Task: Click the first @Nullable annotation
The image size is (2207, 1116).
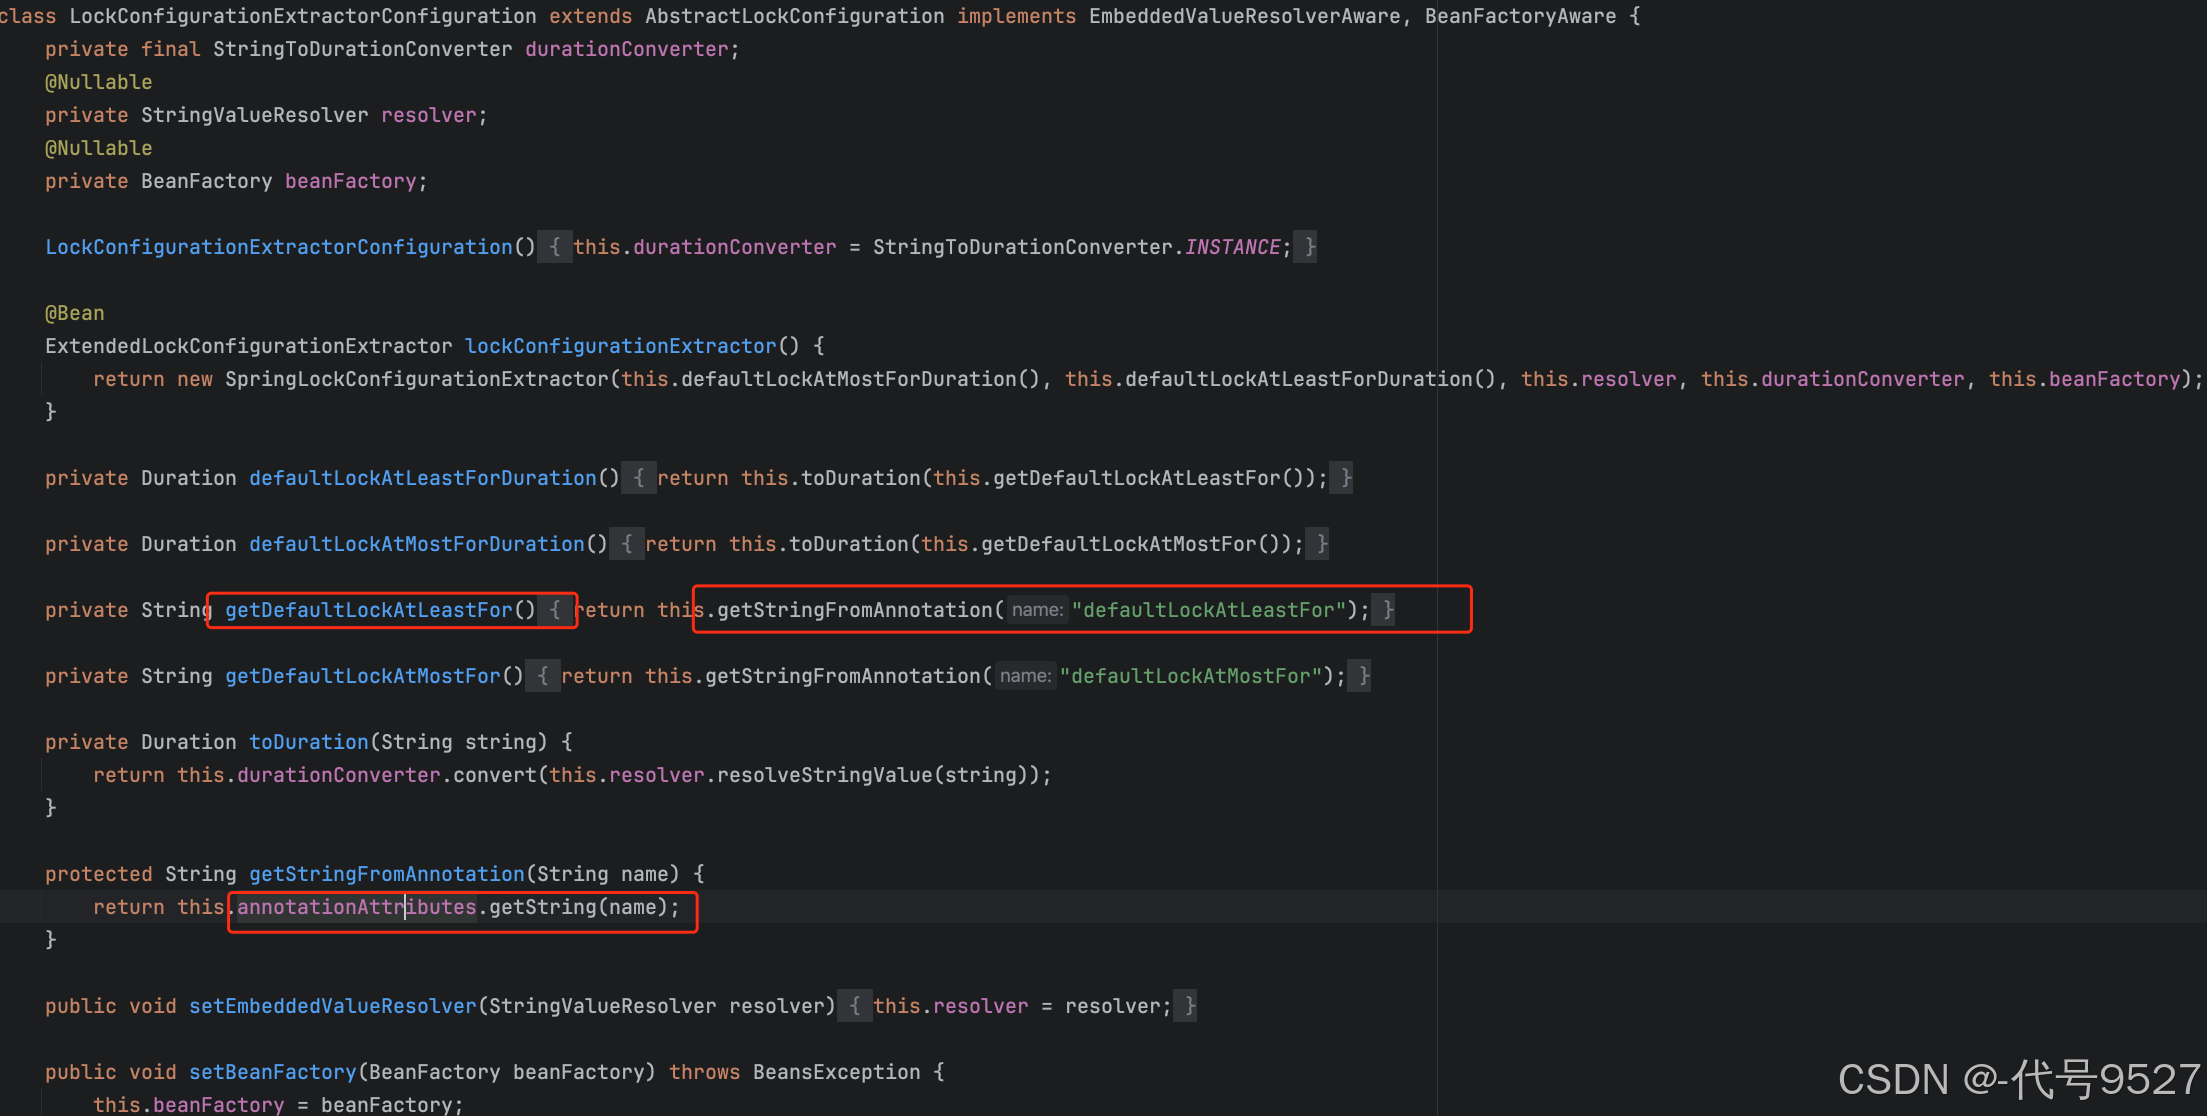Action: pos(98,82)
